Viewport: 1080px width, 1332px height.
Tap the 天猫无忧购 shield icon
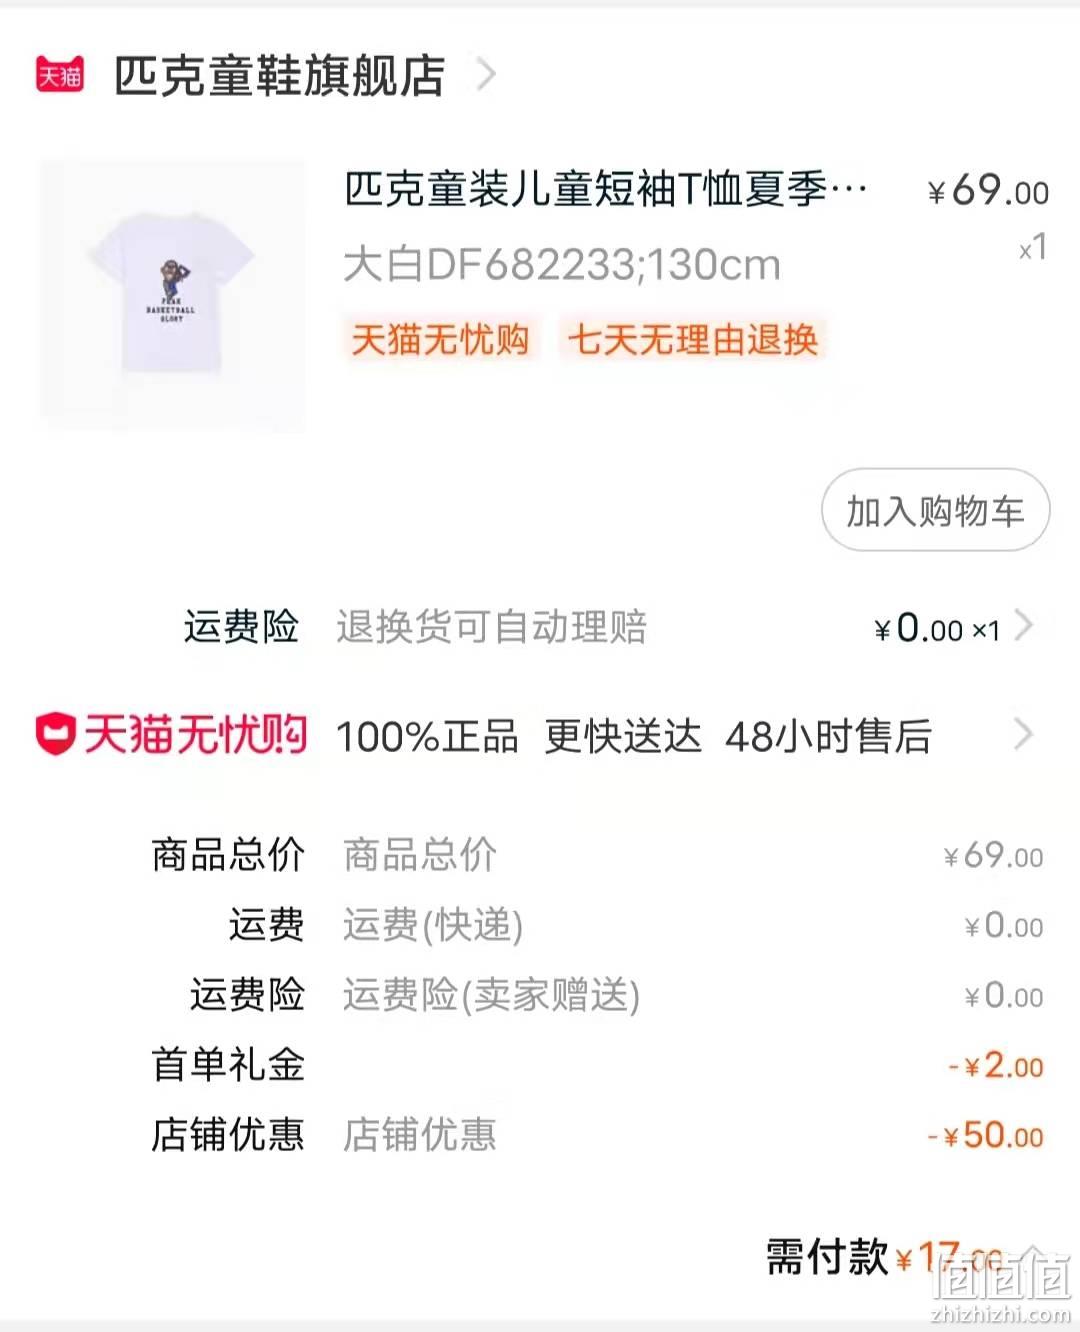click(56, 734)
